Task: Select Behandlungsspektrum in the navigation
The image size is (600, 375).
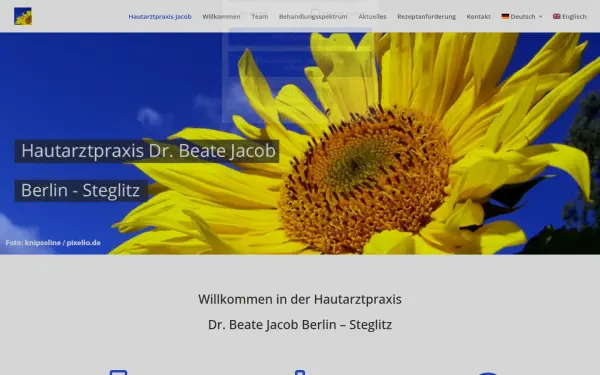Action: (x=313, y=16)
